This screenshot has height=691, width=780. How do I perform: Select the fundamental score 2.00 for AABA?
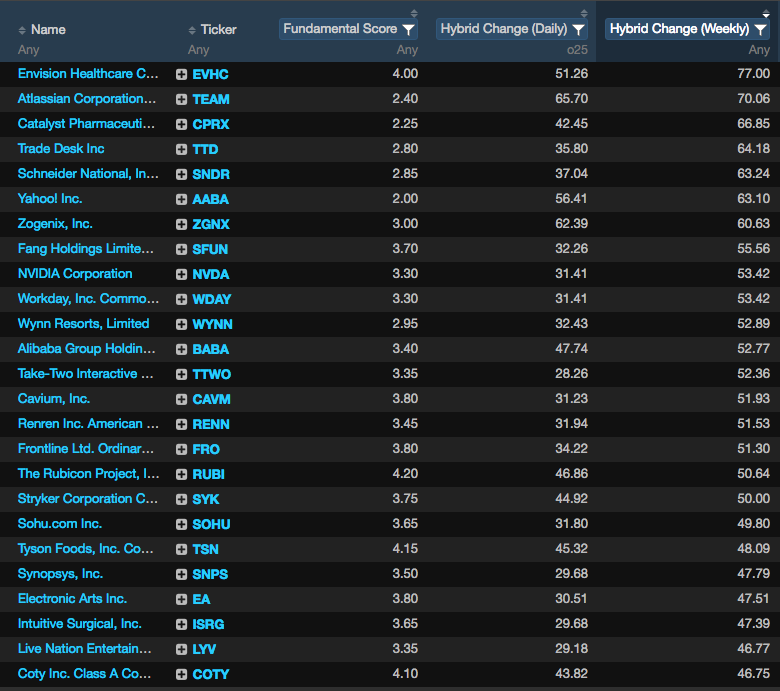coord(405,198)
